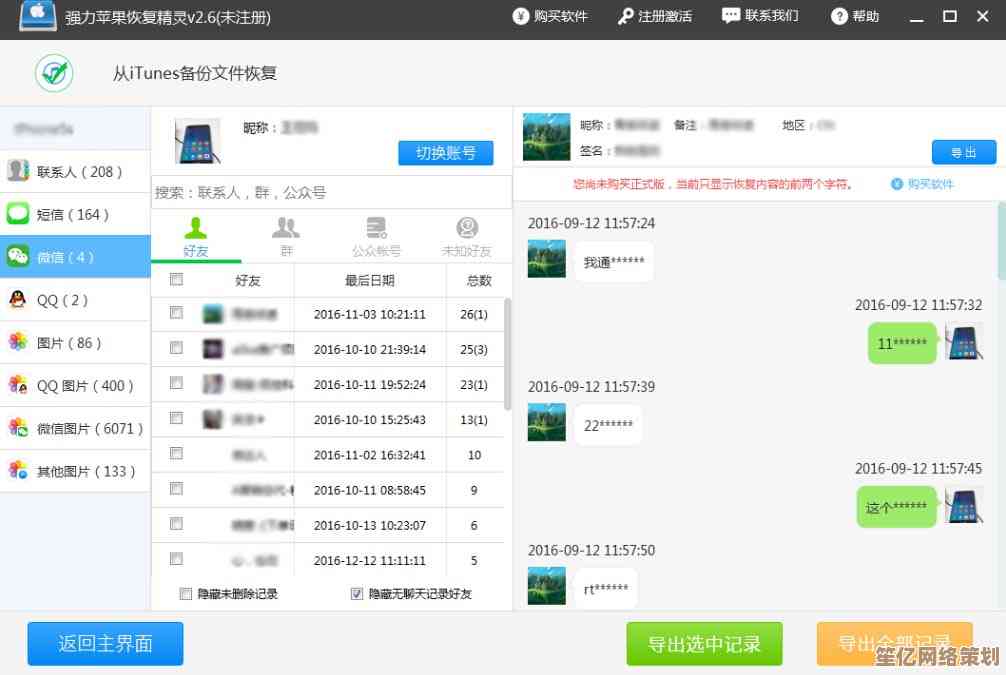Click the 切换账号 button

(x=446, y=153)
